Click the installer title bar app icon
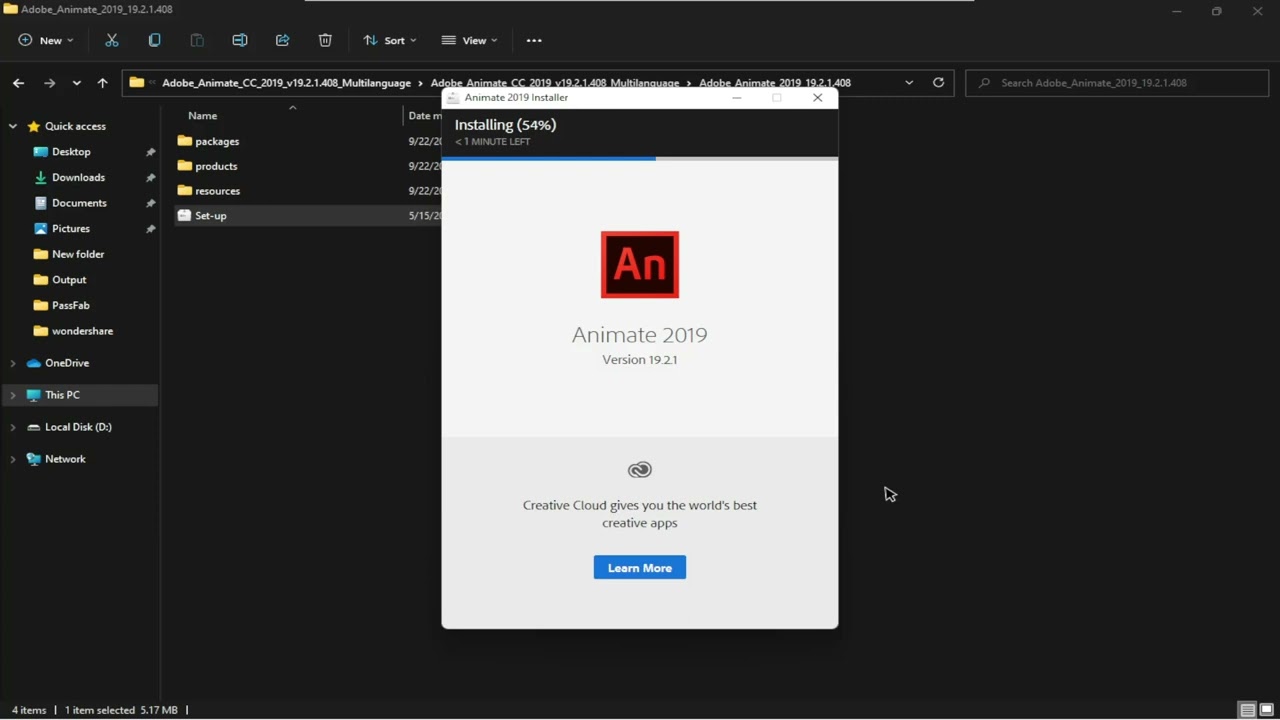The image size is (1280, 720). pyautogui.click(x=453, y=97)
